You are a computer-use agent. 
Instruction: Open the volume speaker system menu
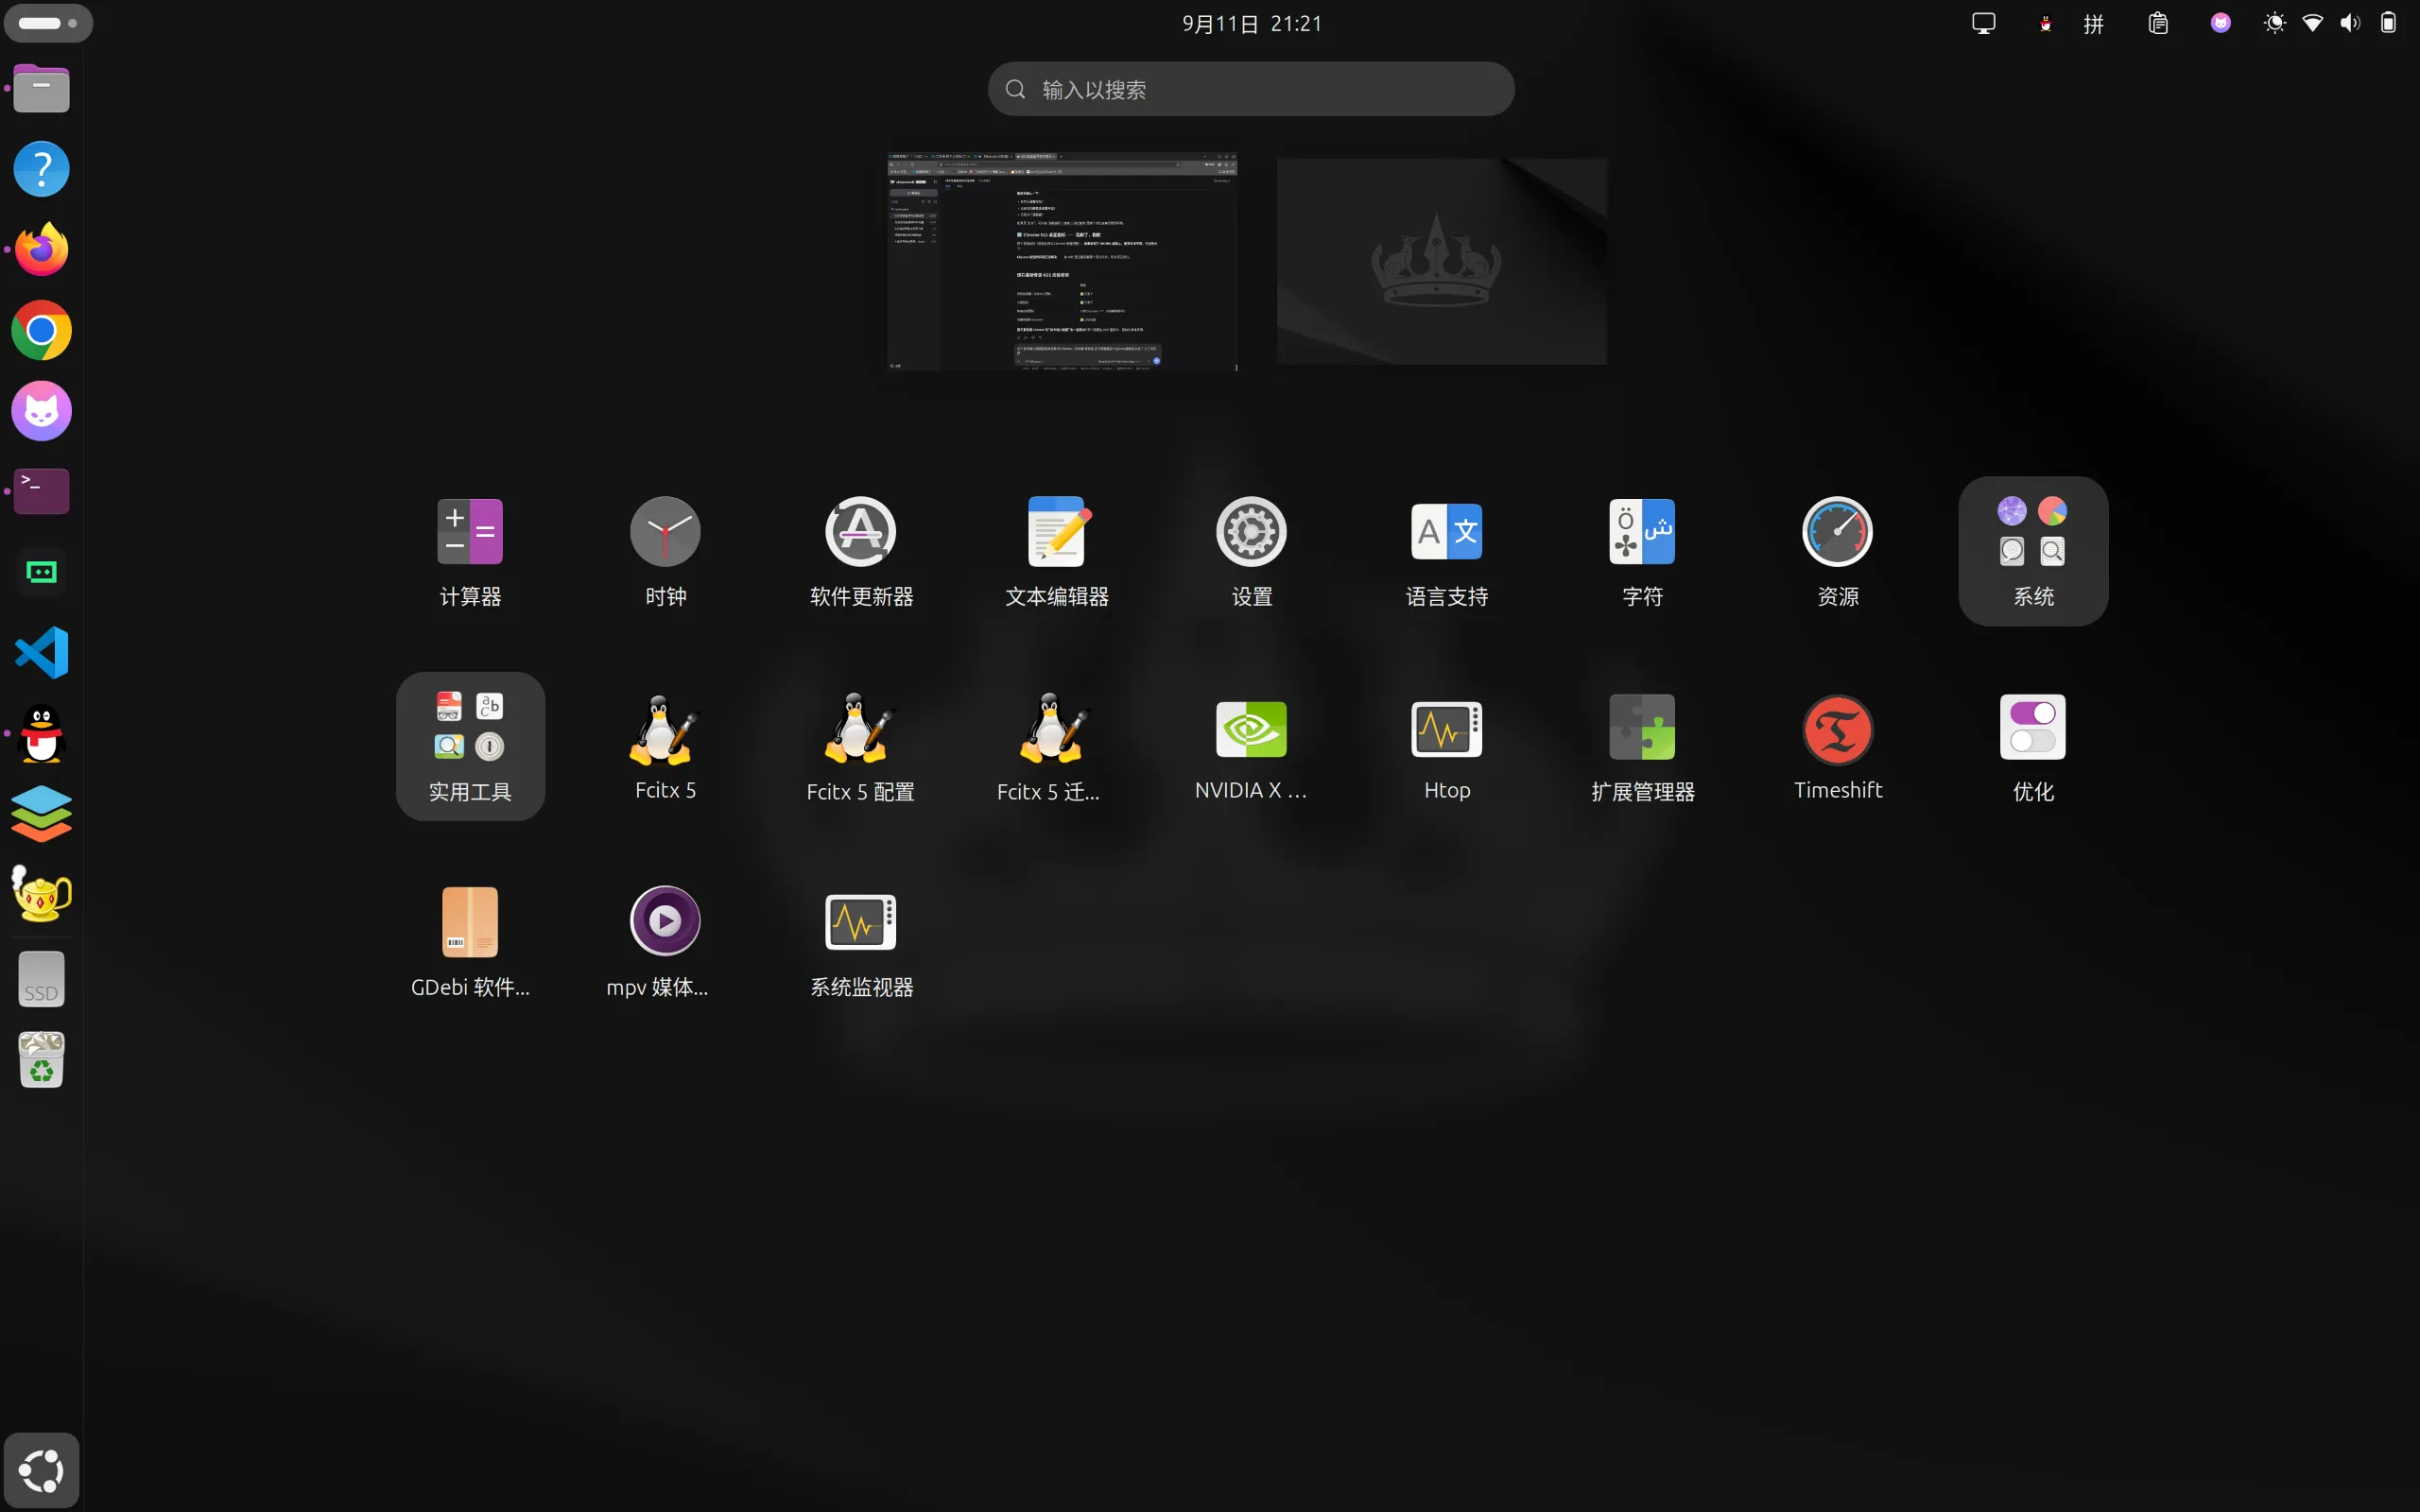point(2350,23)
